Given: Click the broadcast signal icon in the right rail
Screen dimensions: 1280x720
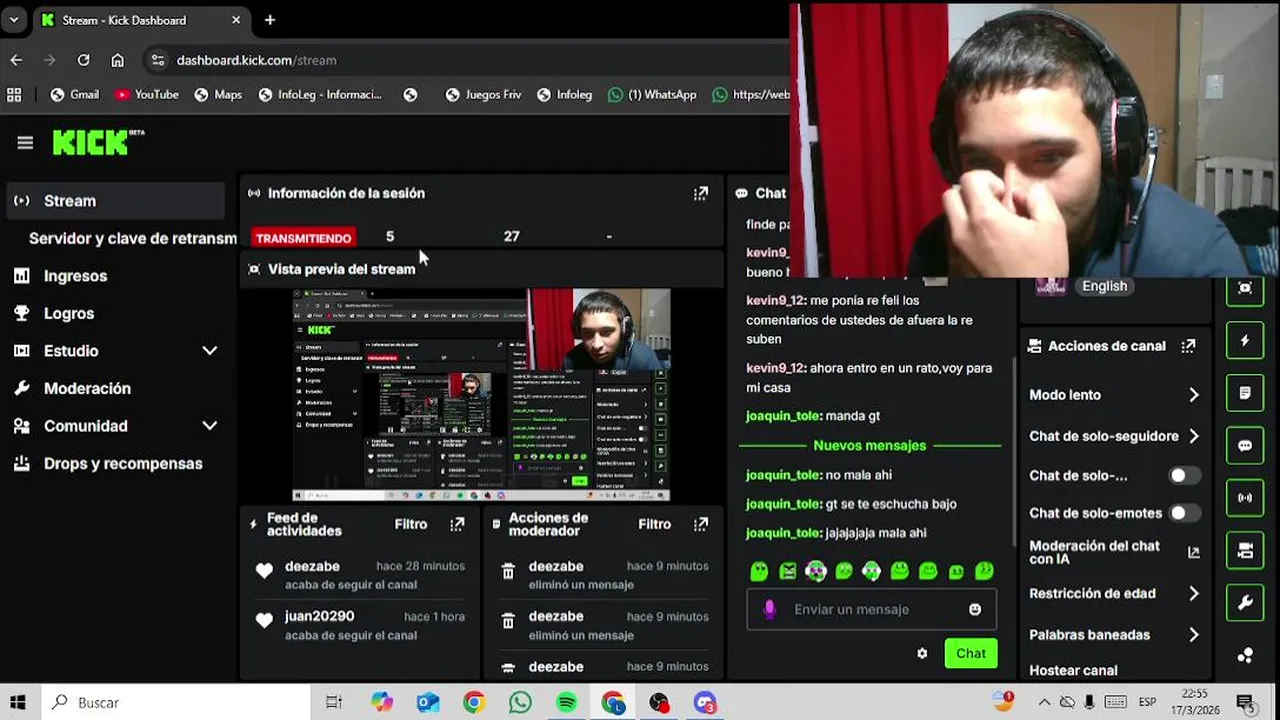Looking at the screenshot, I should click(x=1245, y=497).
